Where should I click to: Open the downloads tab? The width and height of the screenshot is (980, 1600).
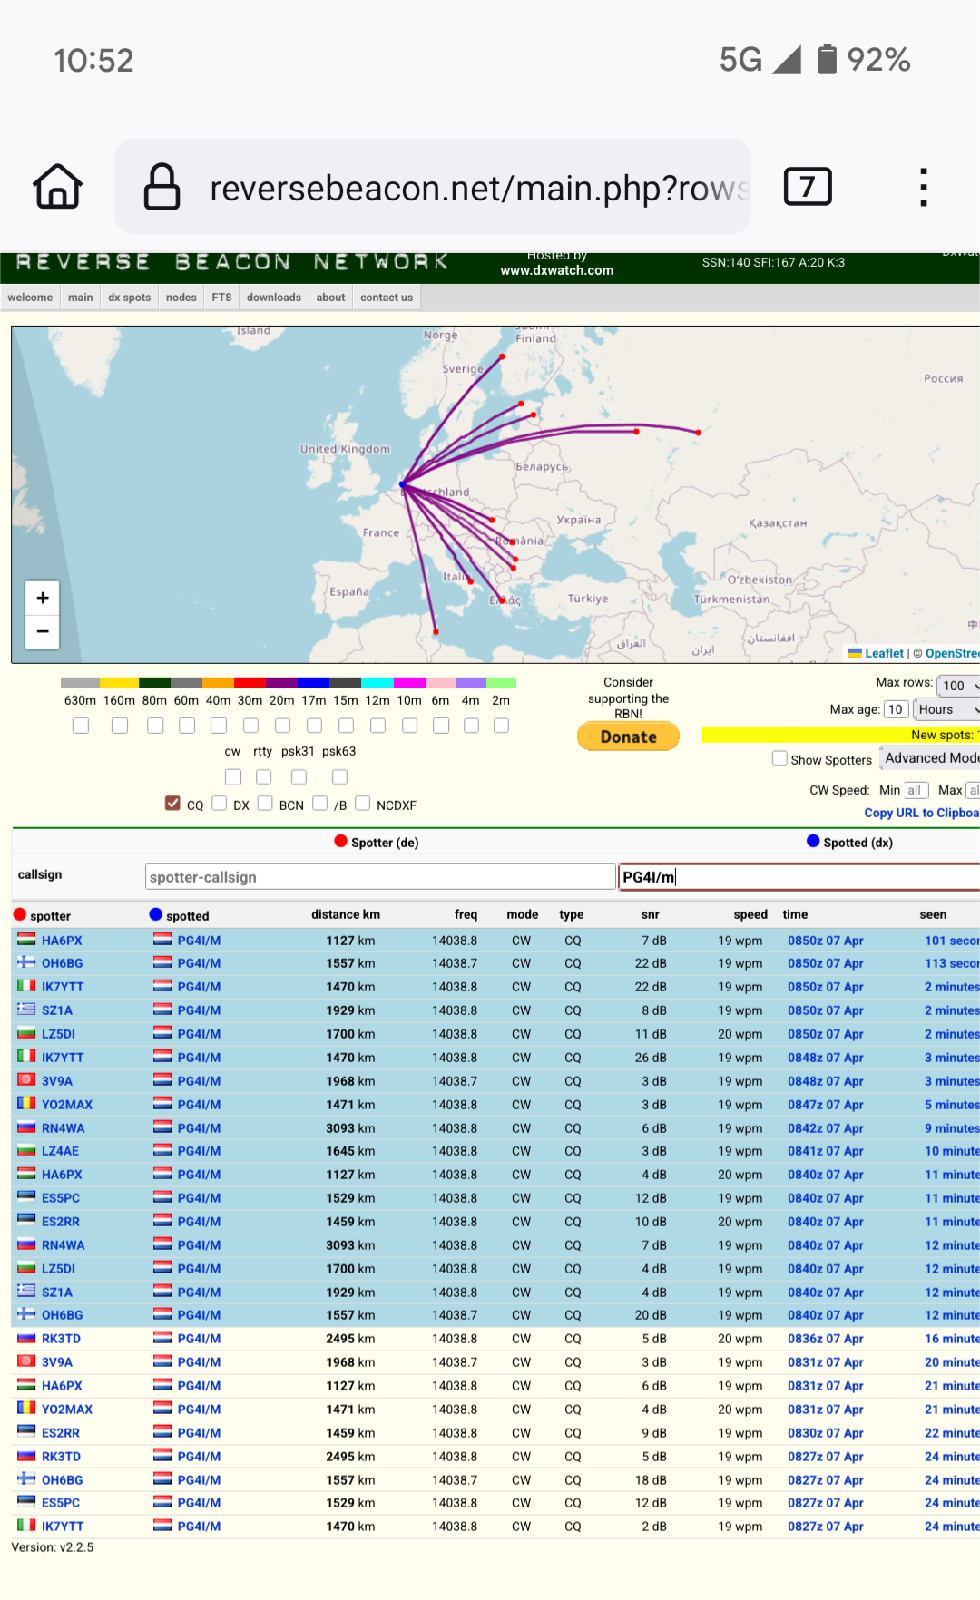[274, 297]
